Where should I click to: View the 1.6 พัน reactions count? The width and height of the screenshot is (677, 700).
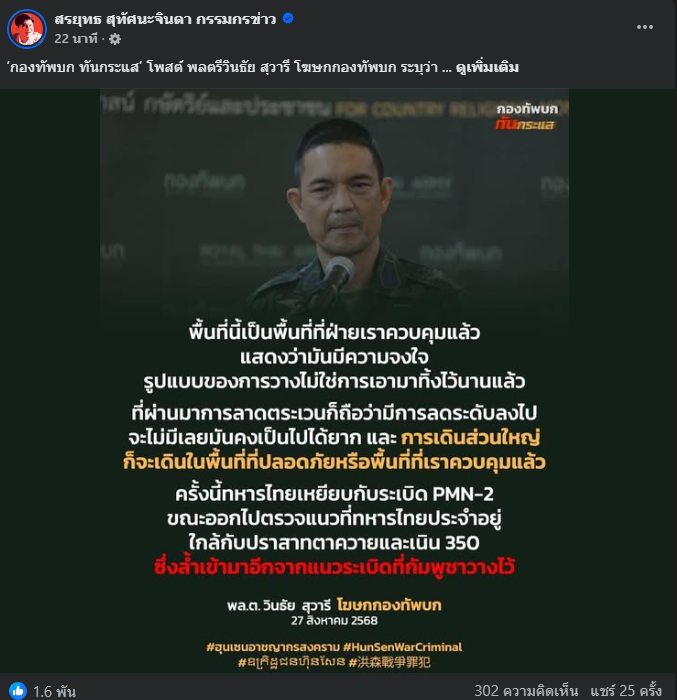[54, 691]
